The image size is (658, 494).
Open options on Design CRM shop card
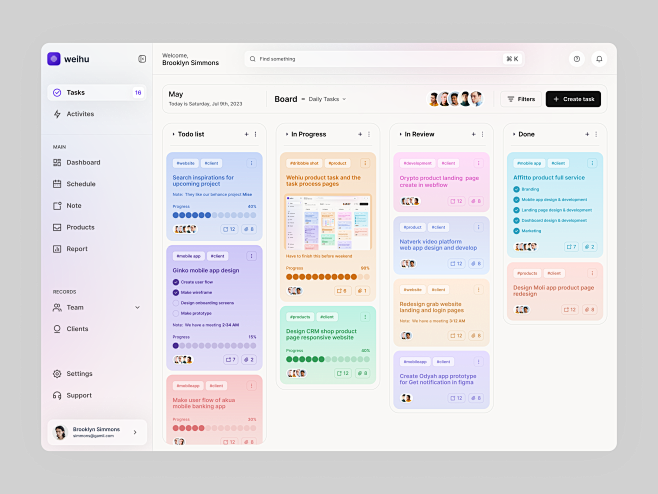[365, 317]
